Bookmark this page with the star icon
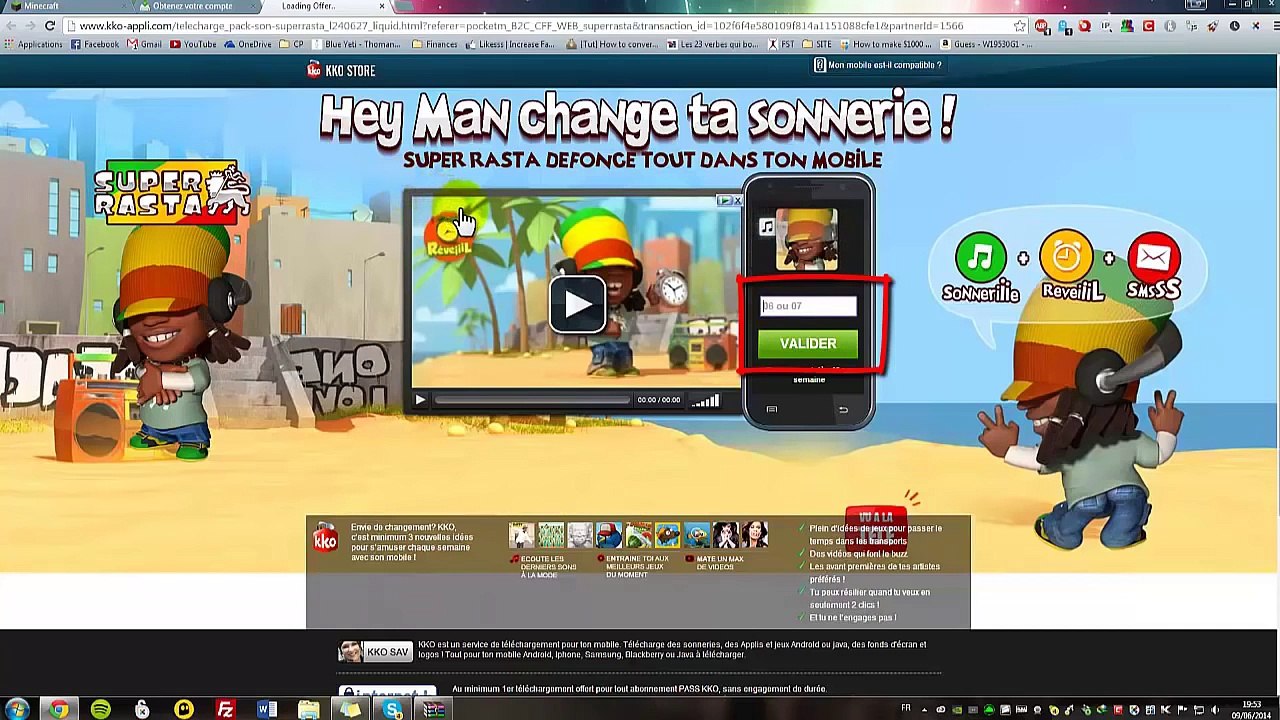1280x720 pixels. tap(1019, 26)
